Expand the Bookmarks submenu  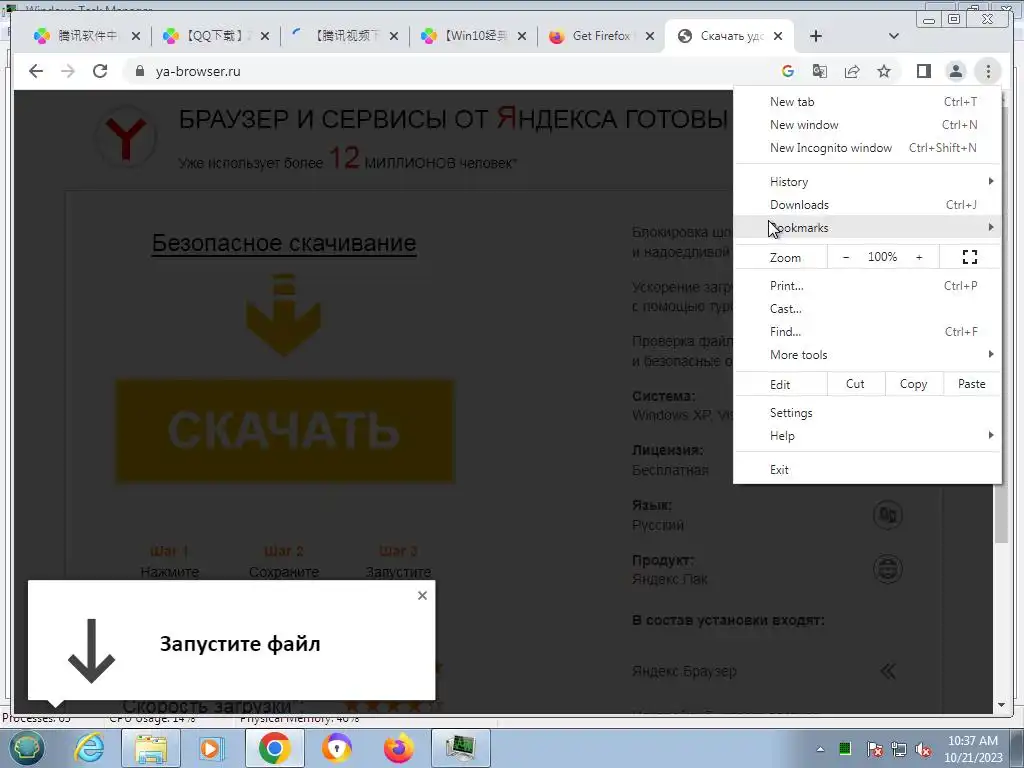click(867, 227)
